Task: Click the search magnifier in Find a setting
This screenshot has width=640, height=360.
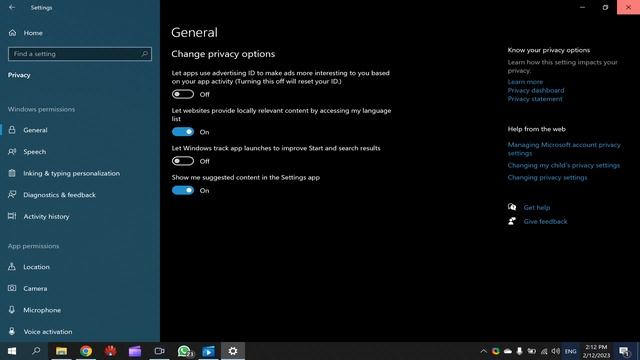Action: 144,54
